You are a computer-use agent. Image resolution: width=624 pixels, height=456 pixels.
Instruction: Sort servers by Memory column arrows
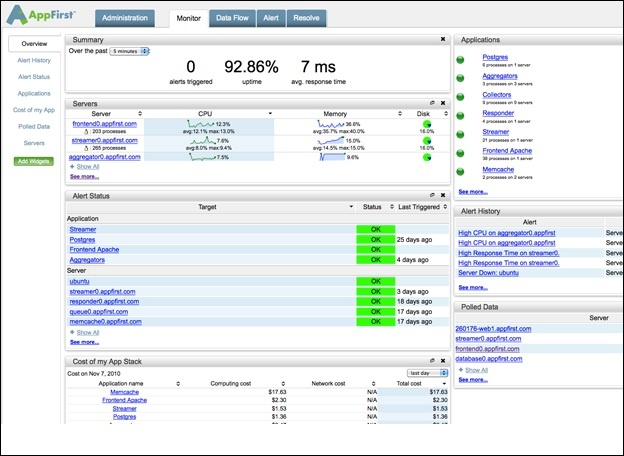[400, 114]
